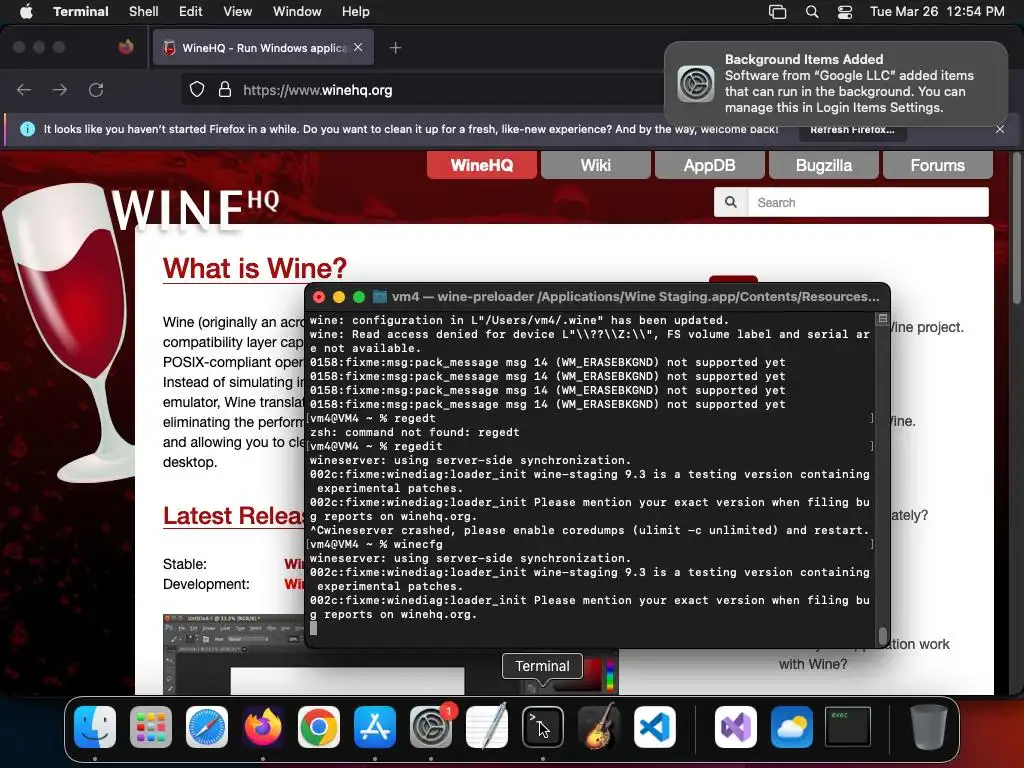The image size is (1024, 768).
Task: Go forward in Firefox navigation
Action: pos(60,89)
